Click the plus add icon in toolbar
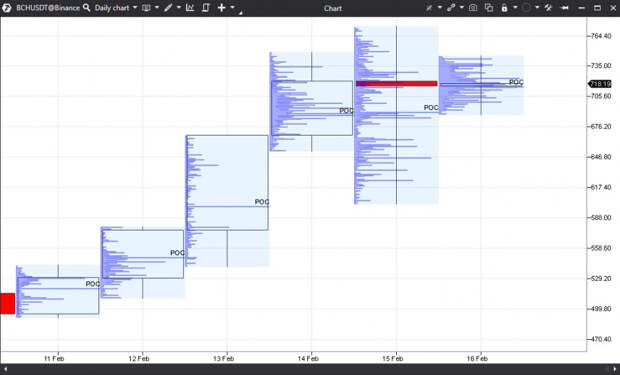The width and height of the screenshot is (620, 375). tap(222, 8)
